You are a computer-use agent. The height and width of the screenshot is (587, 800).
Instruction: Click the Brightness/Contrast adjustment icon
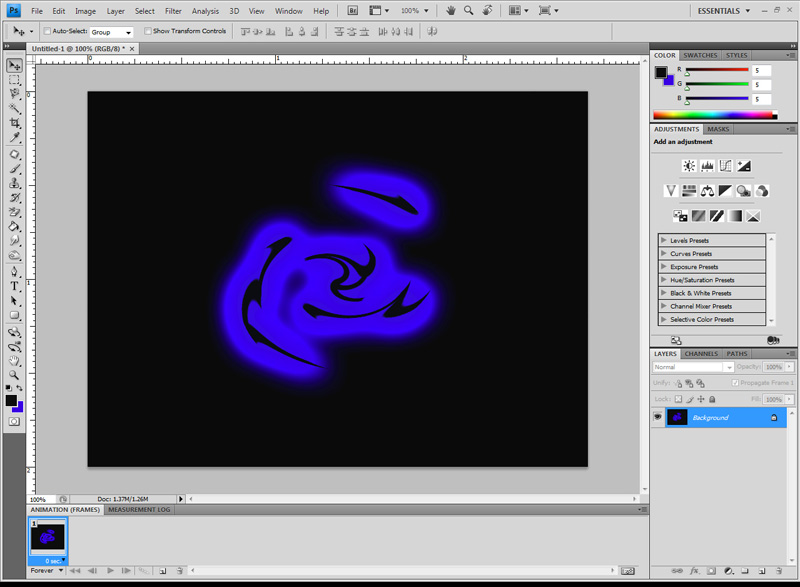tap(689, 166)
